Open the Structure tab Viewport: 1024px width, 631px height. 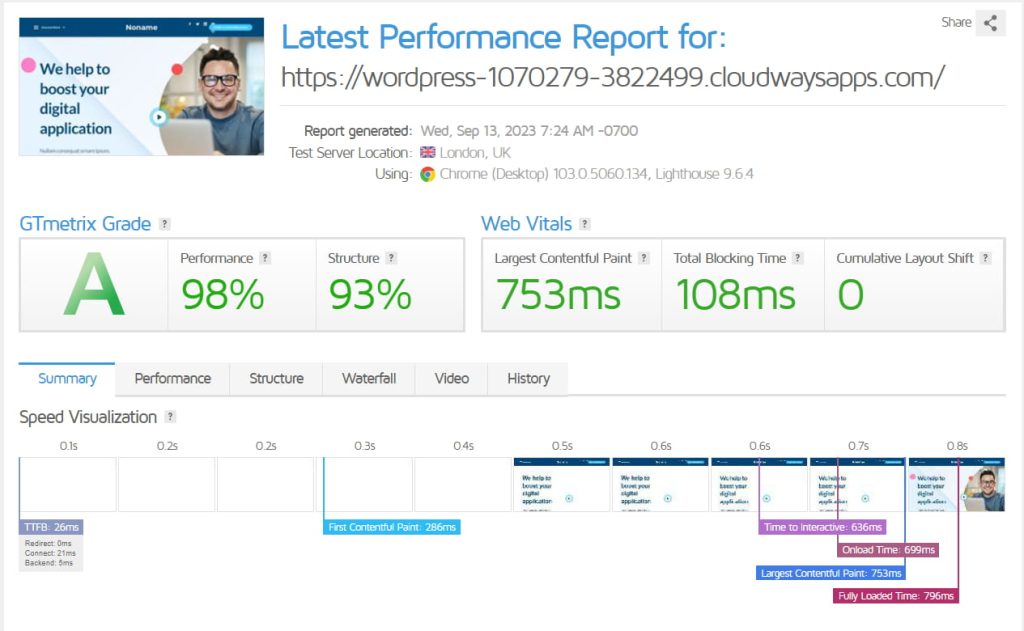pos(276,379)
